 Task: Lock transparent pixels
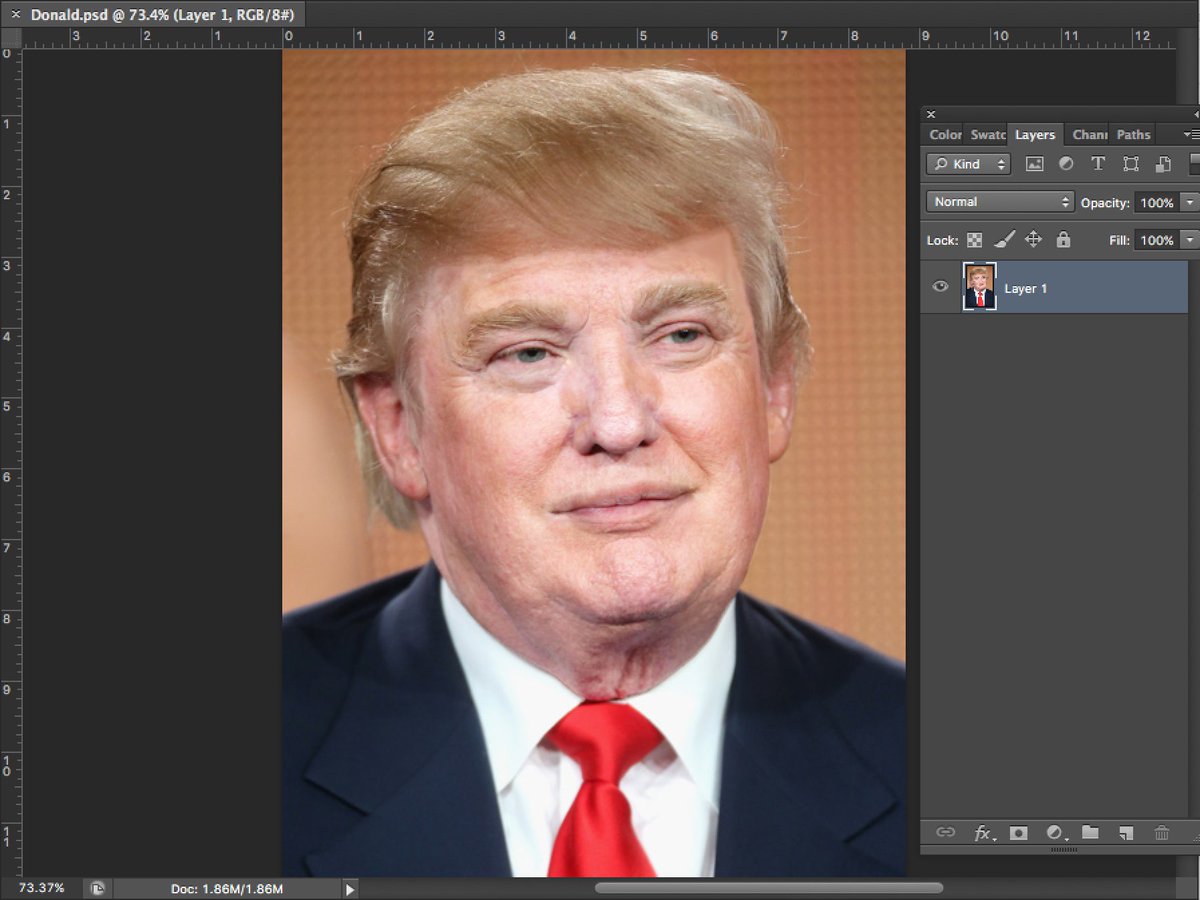pyautogui.click(x=974, y=240)
